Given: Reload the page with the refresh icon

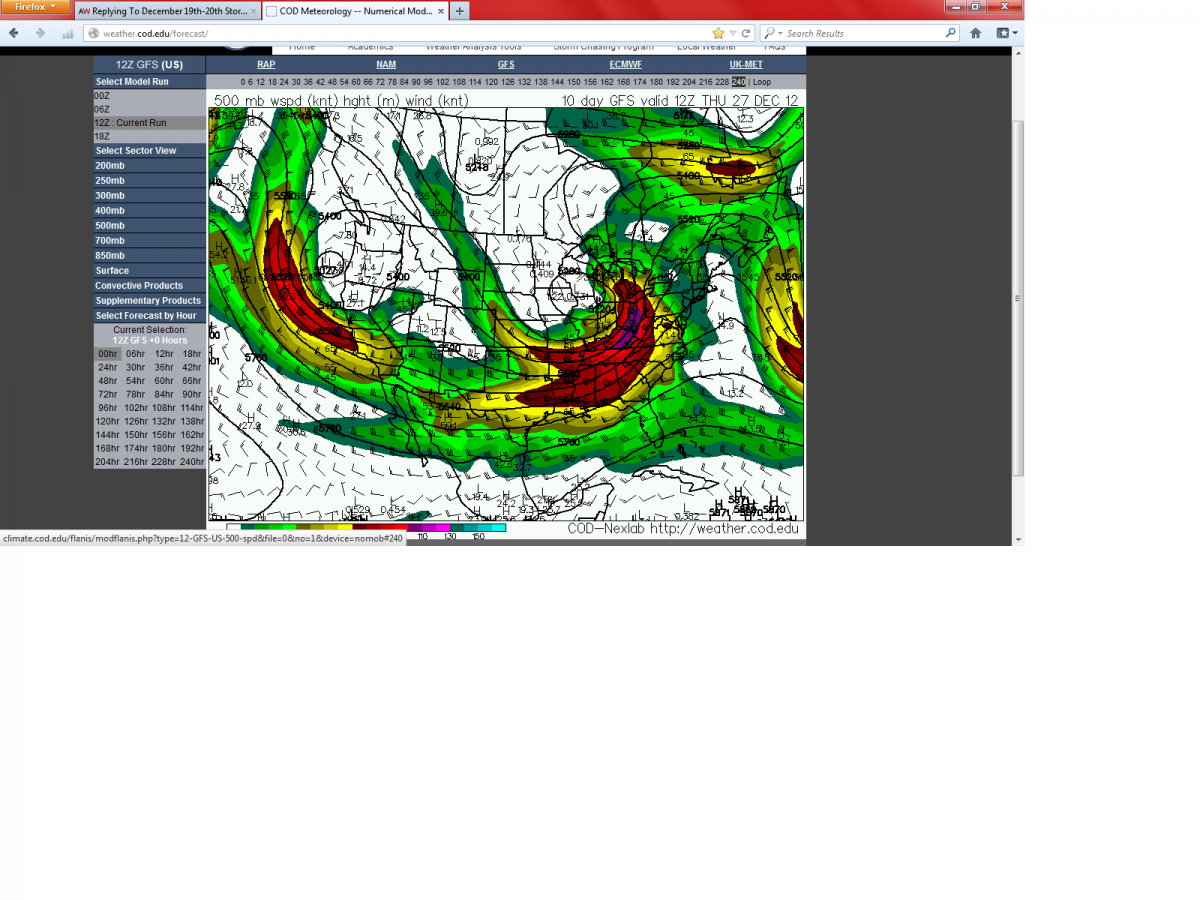Looking at the screenshot, I should pos(746,33).
